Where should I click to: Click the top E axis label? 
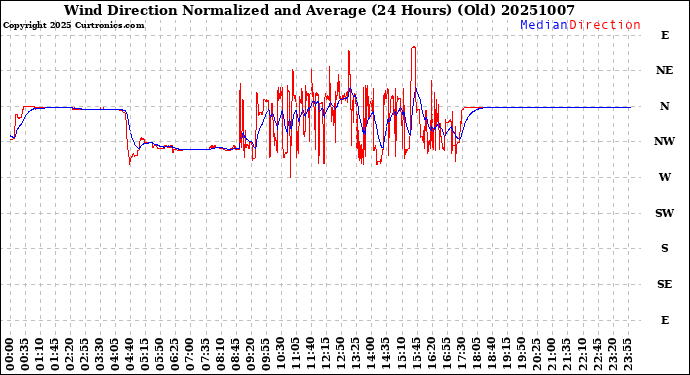(665, 35)
